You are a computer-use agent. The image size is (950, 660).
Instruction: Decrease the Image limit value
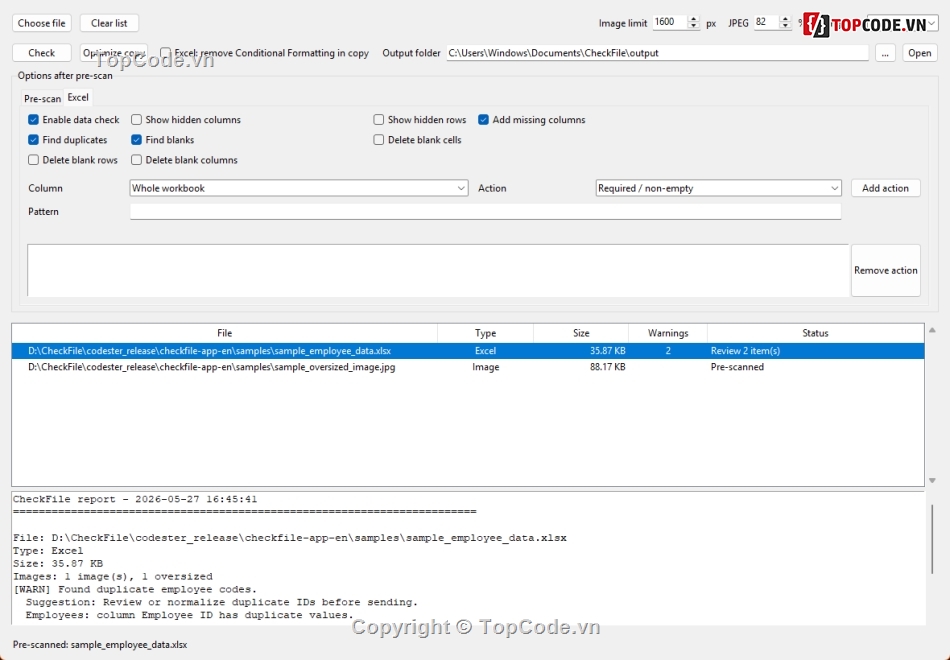pyautogui.click(x=694, y=26)
